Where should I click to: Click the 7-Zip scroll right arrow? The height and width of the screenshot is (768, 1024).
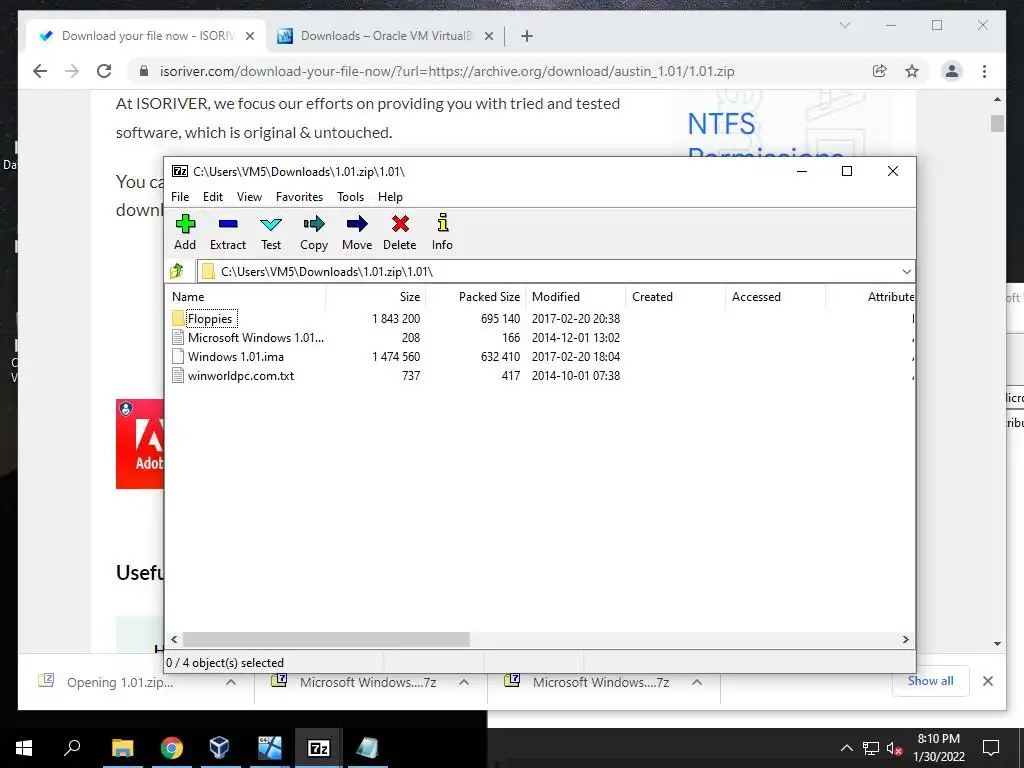(x=905, y=639)
